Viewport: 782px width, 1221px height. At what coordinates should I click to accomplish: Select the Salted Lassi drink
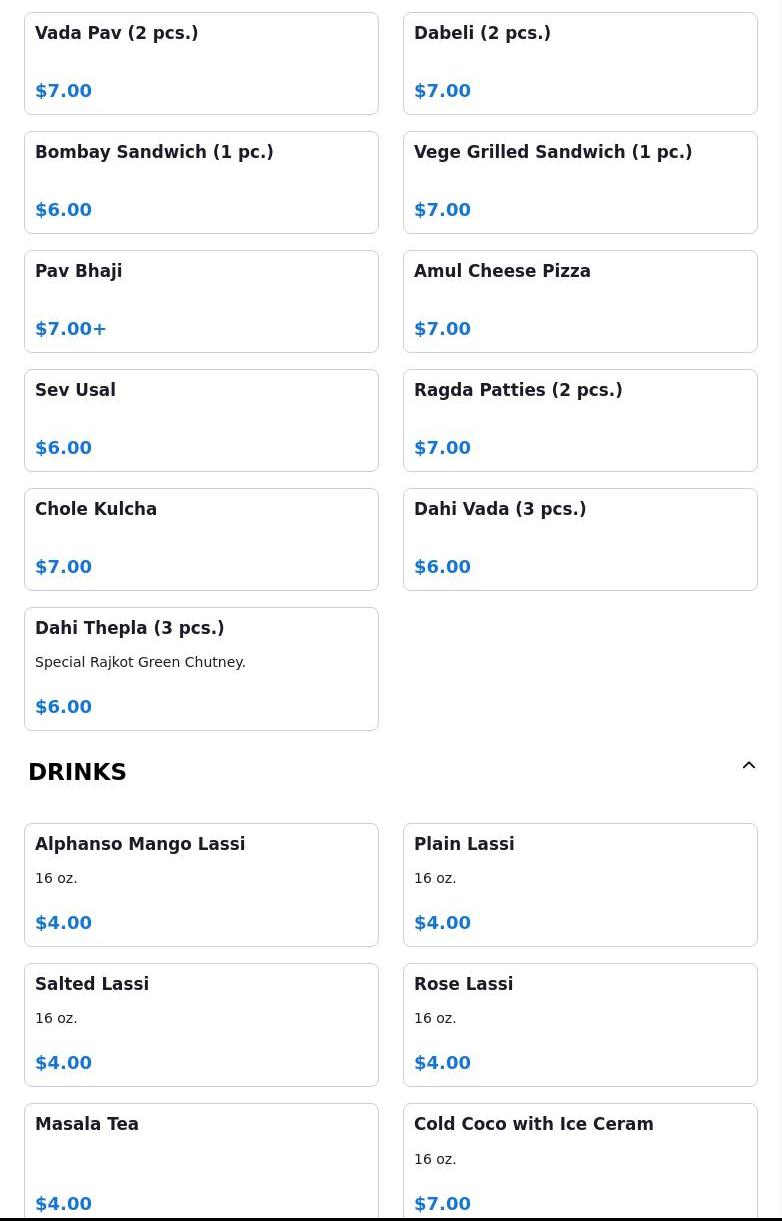201,1024
